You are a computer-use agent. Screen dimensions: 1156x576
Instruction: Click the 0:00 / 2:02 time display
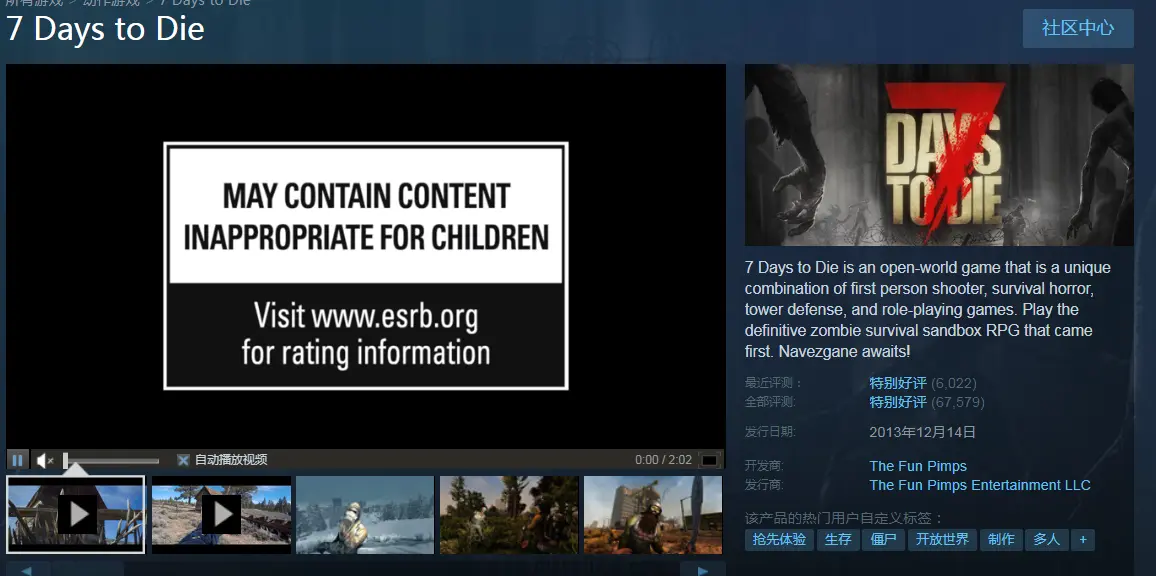pyautogui.click(x=664, y=460)
